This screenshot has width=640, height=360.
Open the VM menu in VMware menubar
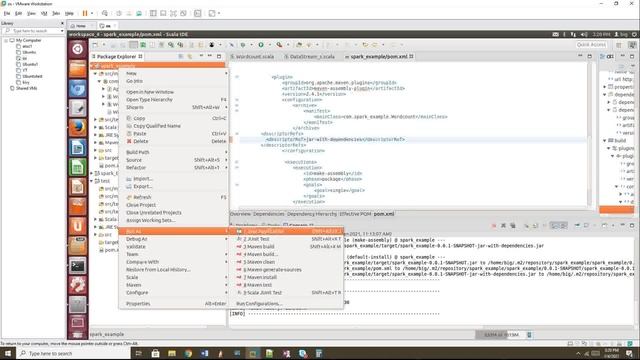pyautogui.click(x=44, y=13)
